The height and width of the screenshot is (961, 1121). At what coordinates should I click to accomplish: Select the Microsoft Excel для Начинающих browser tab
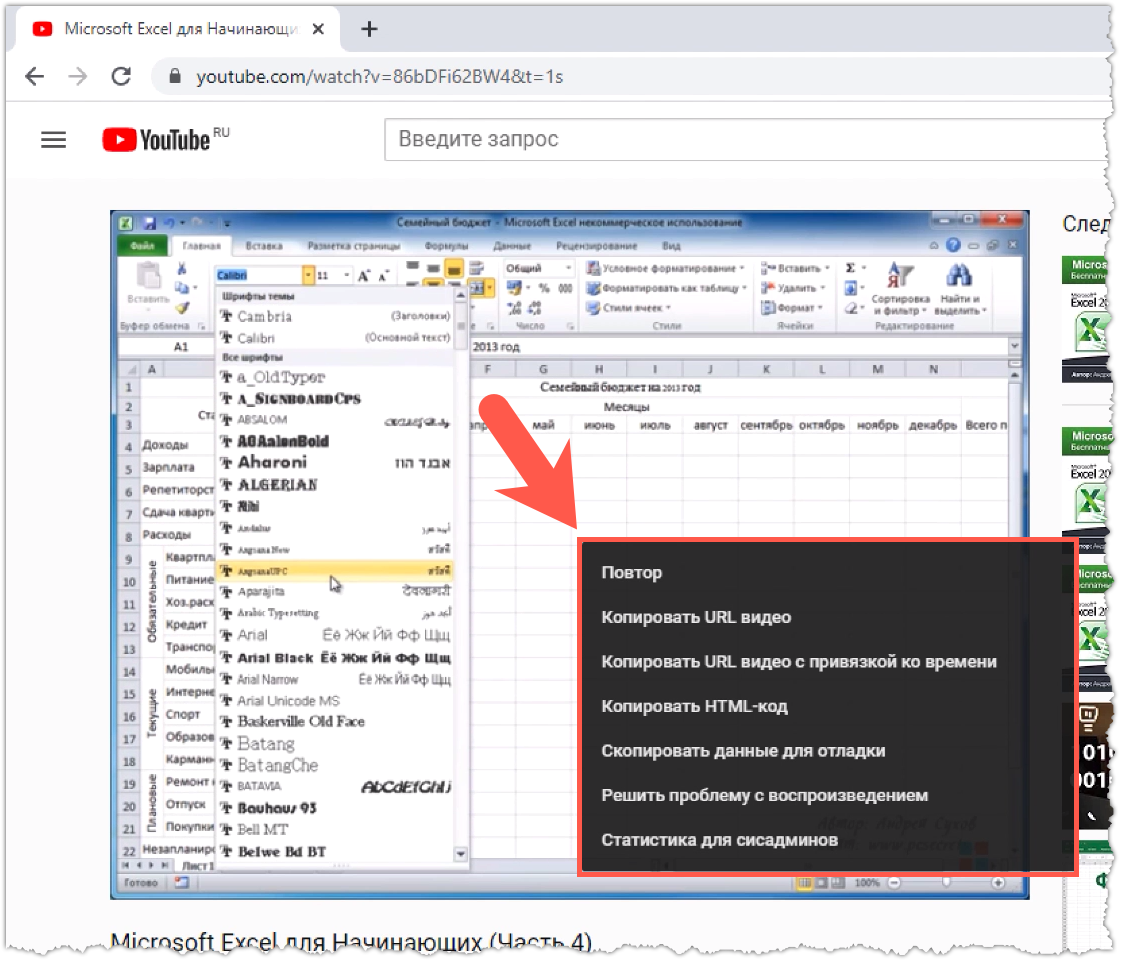coord(179,29)
